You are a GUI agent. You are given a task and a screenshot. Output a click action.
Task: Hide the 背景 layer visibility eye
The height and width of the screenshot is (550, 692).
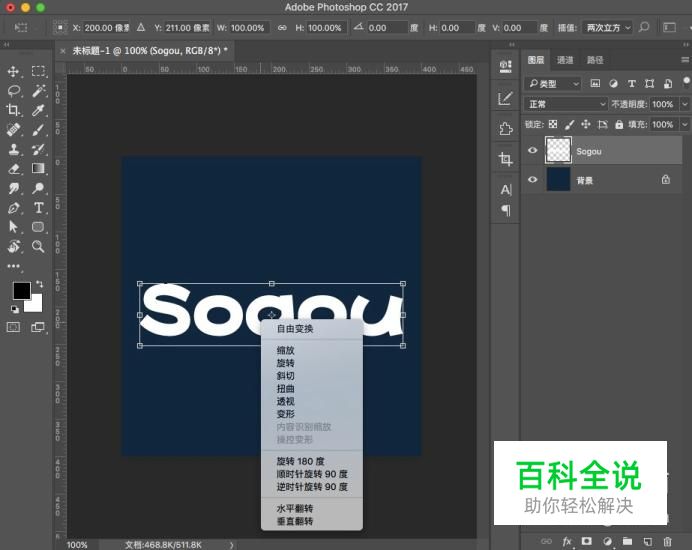[x=533, y=180]
